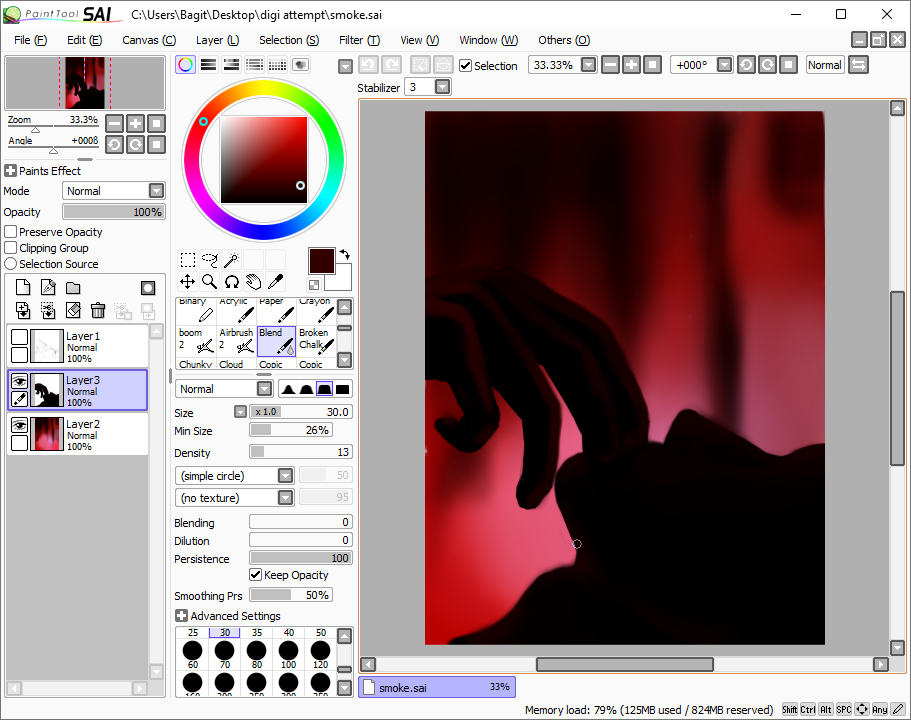Clear the layer with eraser icon
Screen dimensions: 911x720
click(x=73, y=310)
